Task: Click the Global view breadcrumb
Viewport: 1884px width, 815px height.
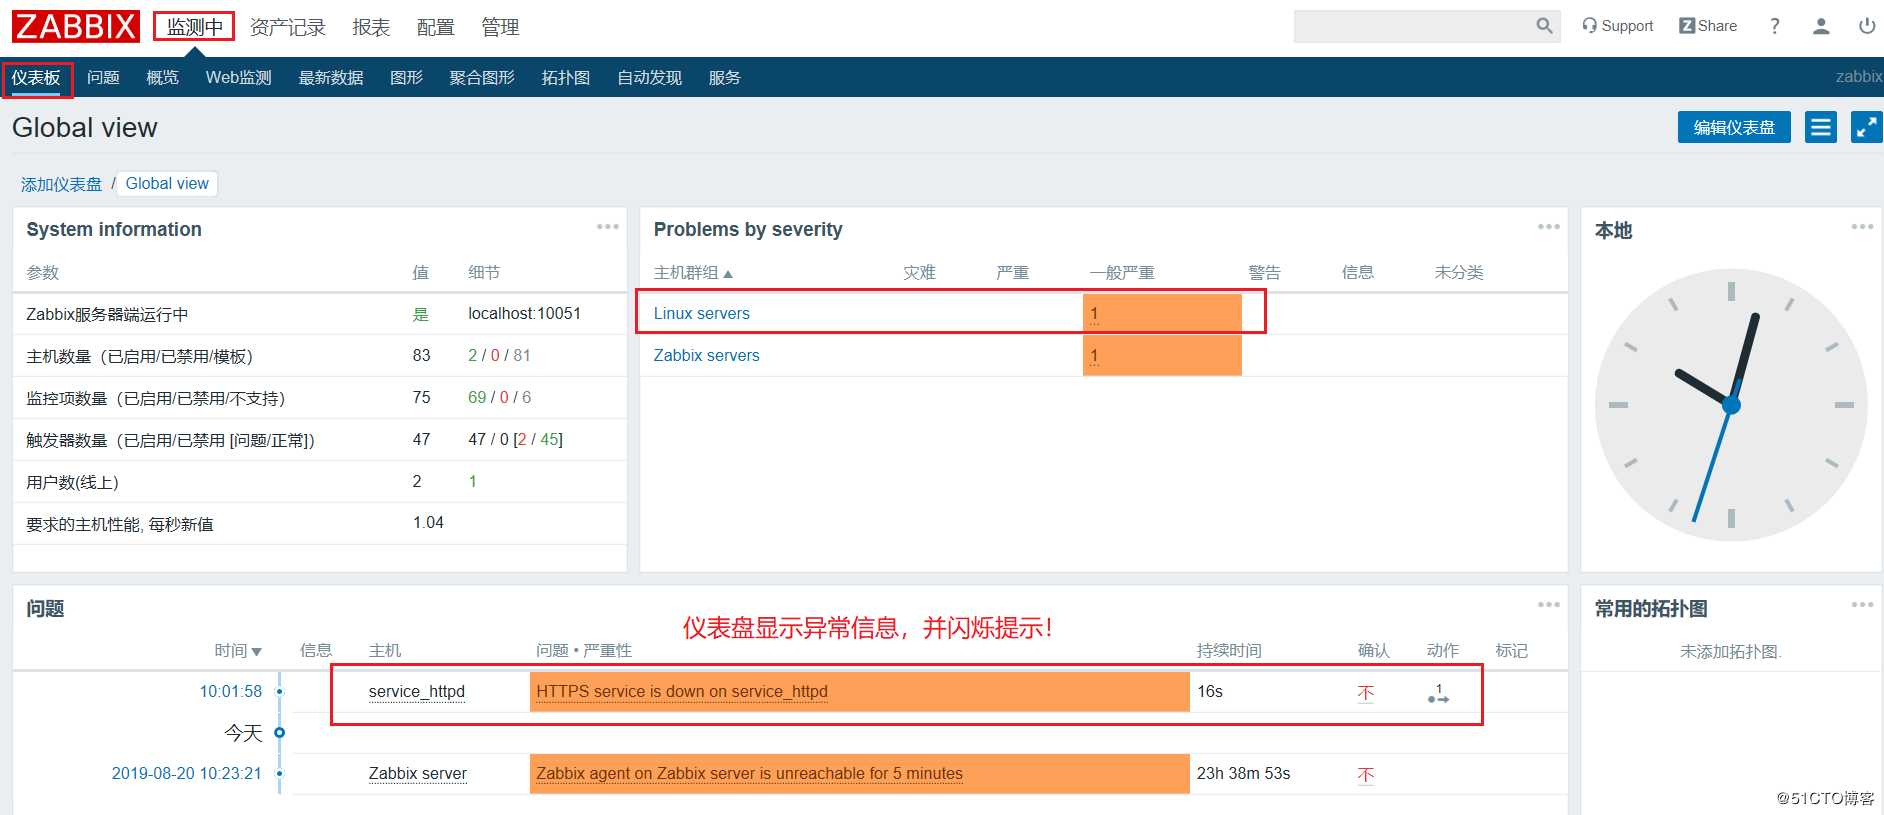Action: pos(167,184)
